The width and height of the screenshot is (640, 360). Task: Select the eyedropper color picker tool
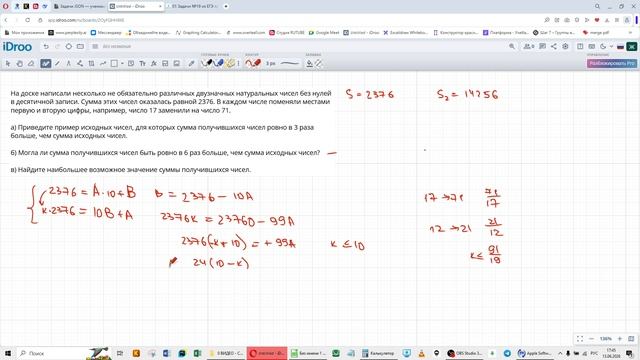191,63
